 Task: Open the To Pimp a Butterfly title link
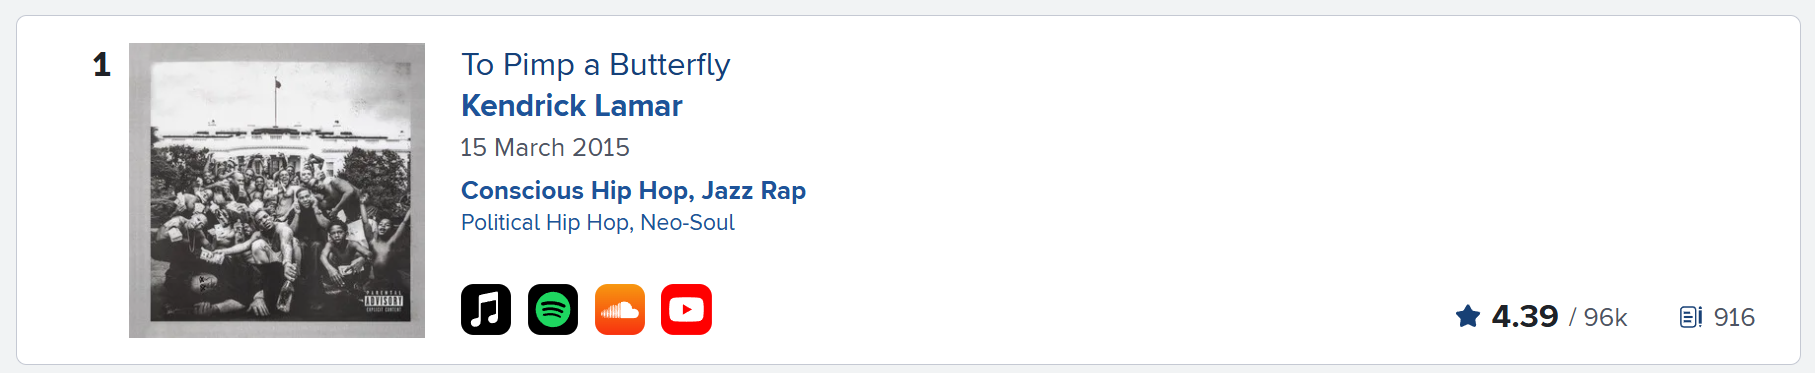click(x=596, y=65)
